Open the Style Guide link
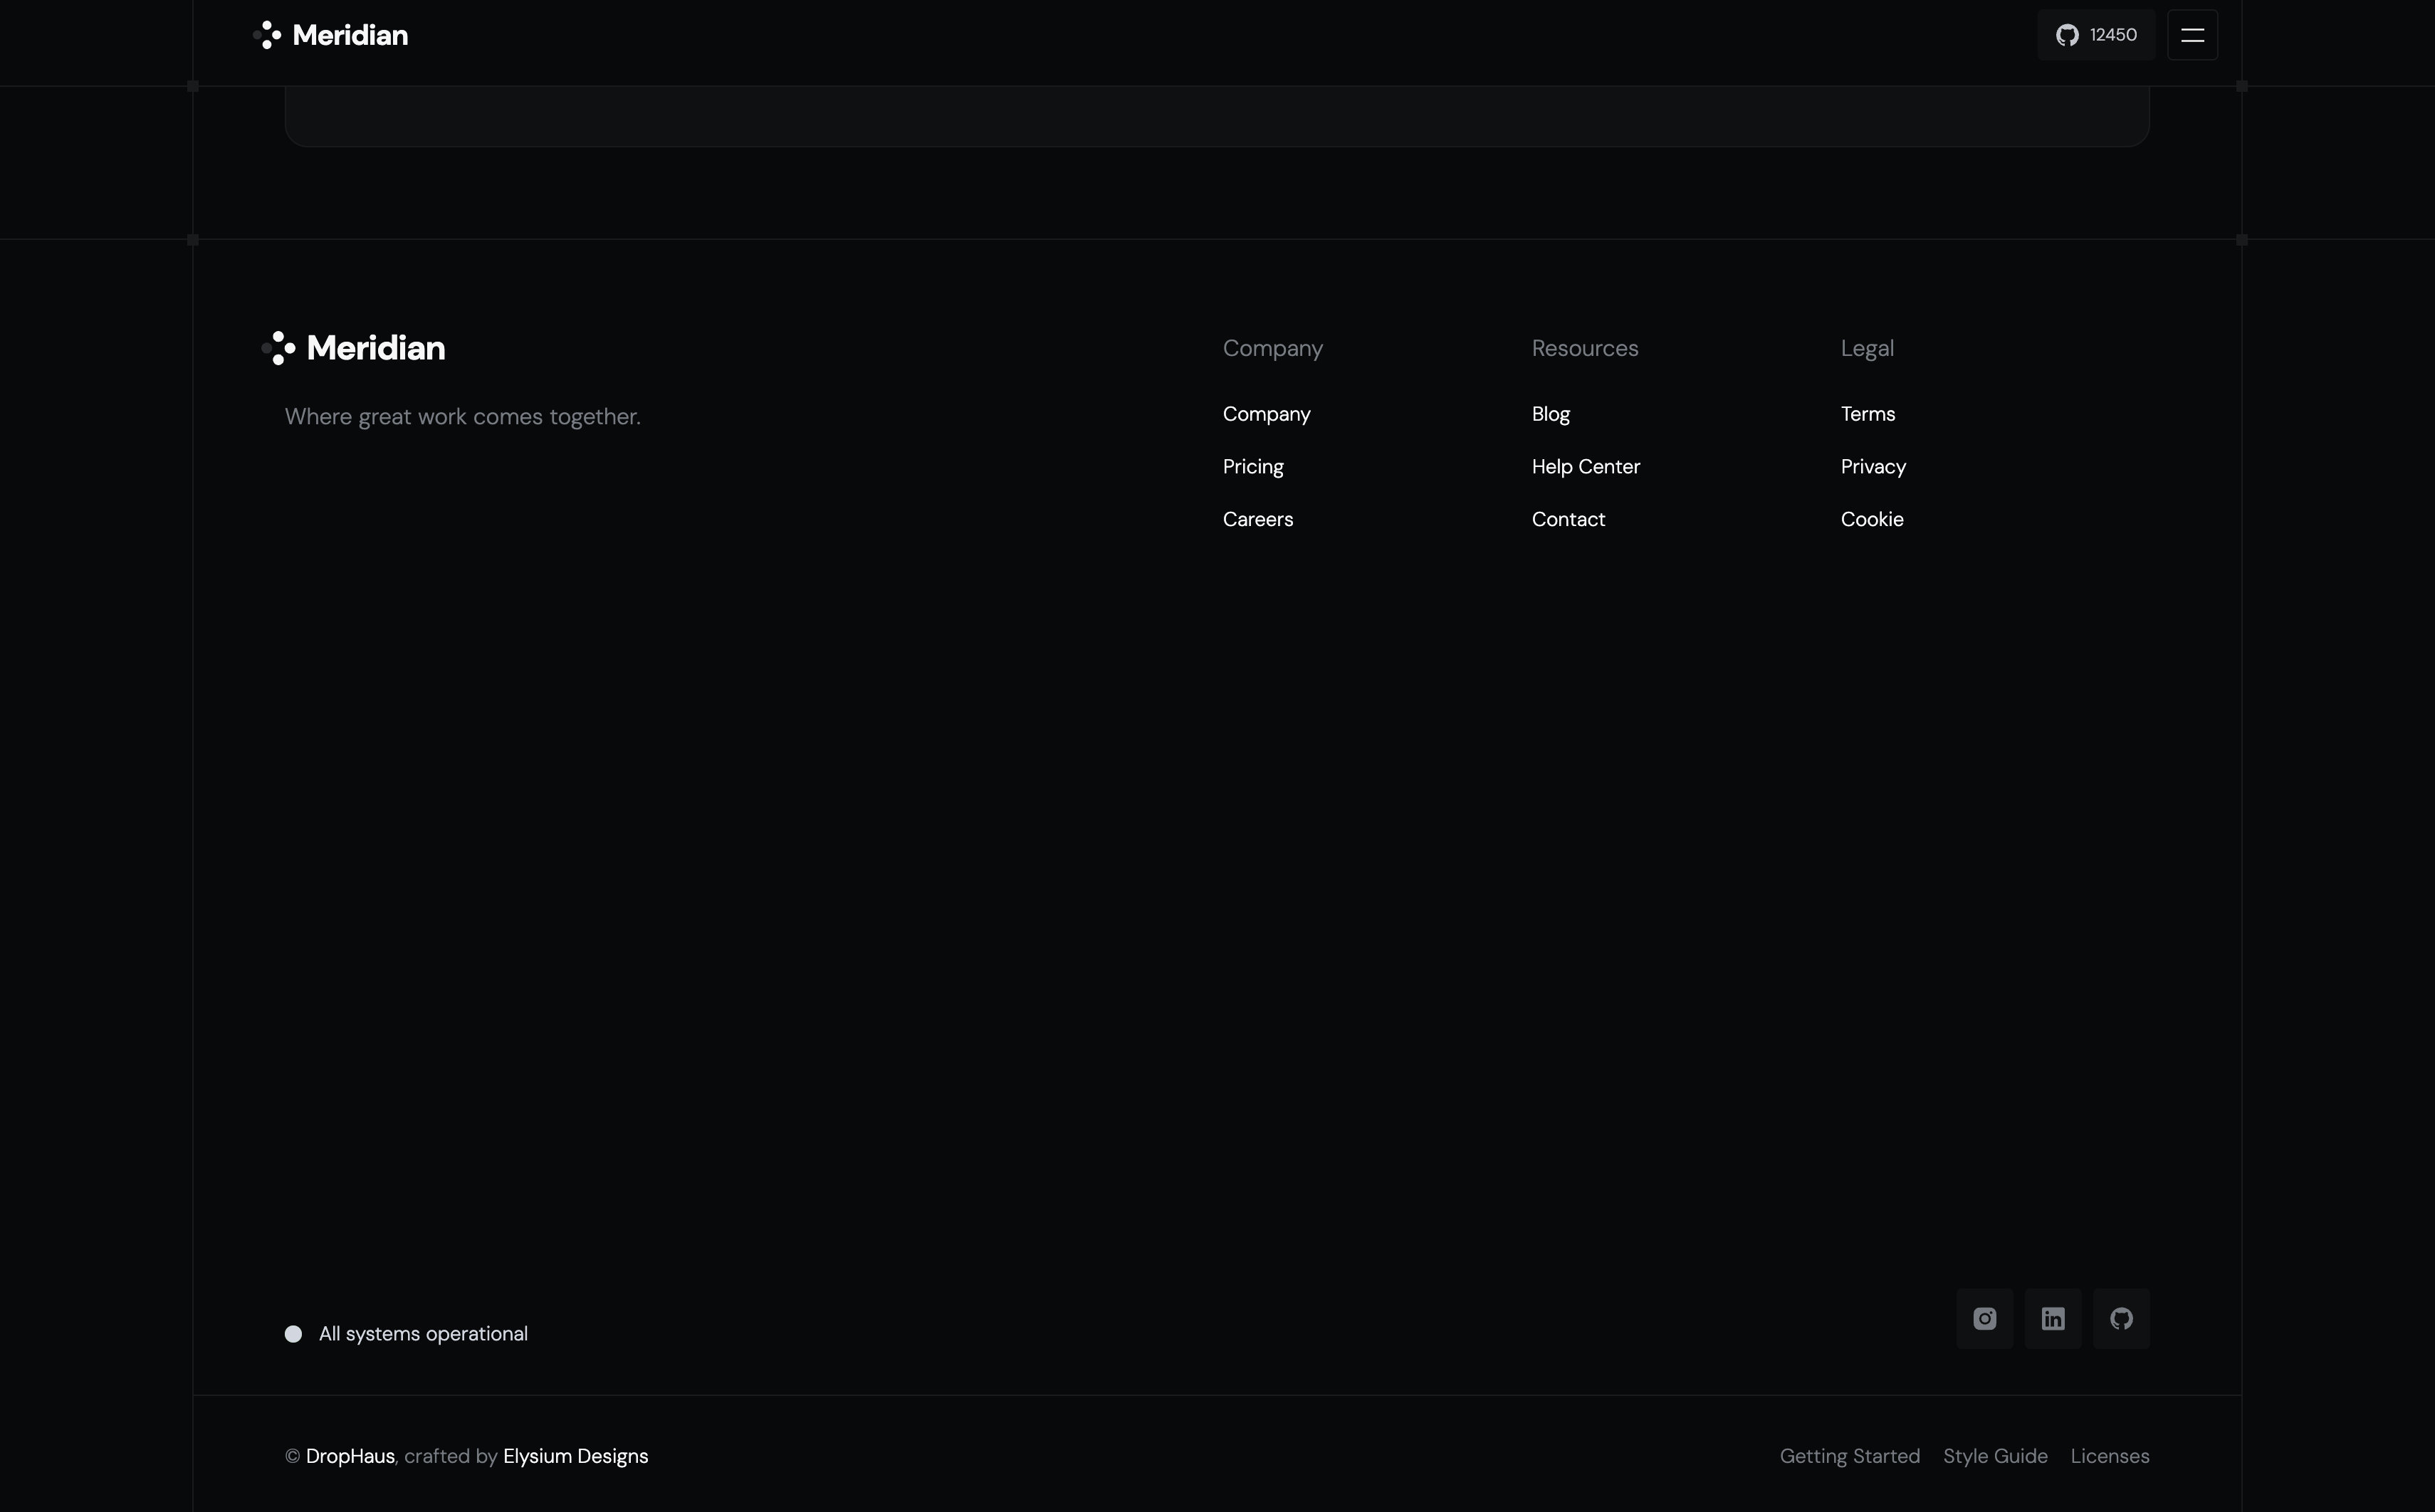 pyautogui.click(x=1995, y=1456)
